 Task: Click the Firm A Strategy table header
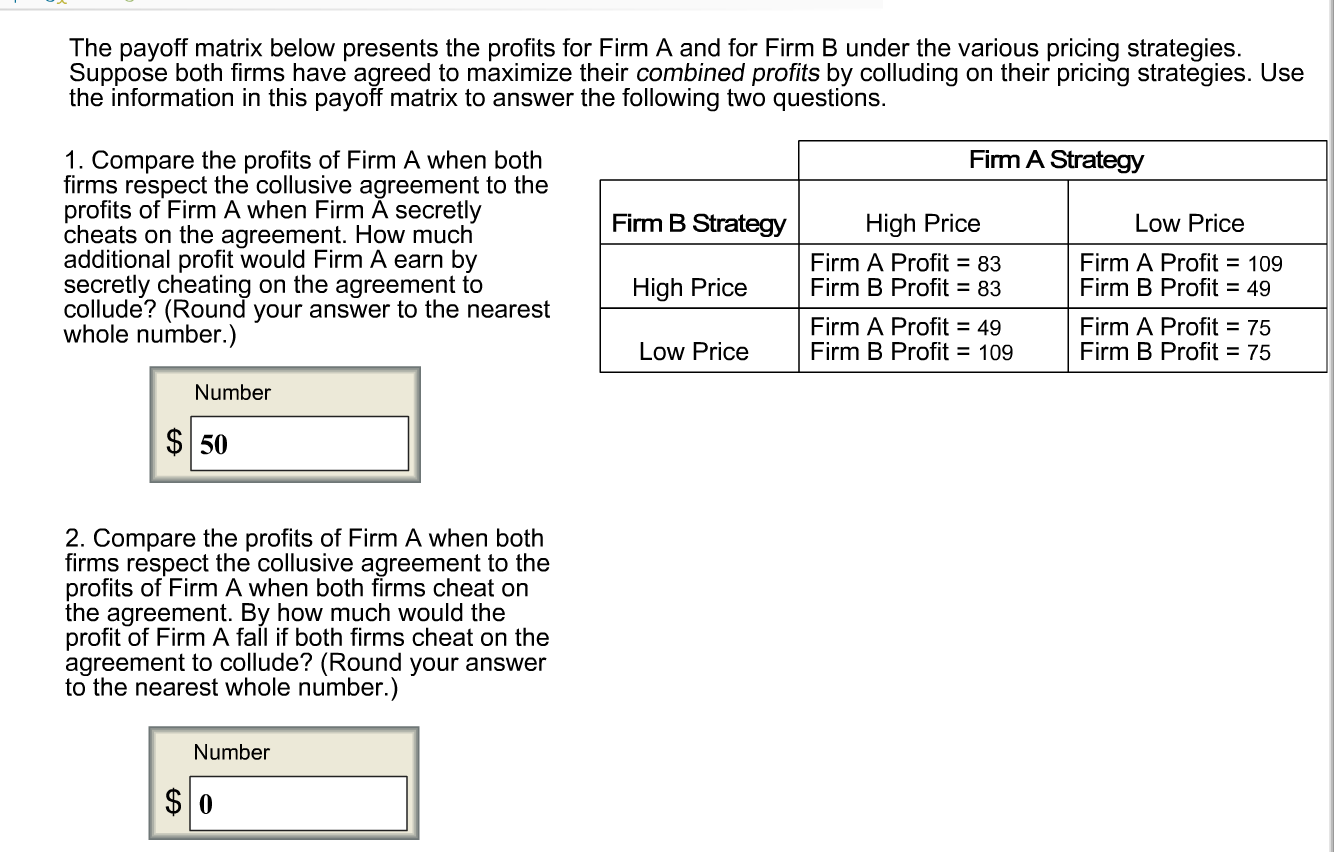point(1056,159)
